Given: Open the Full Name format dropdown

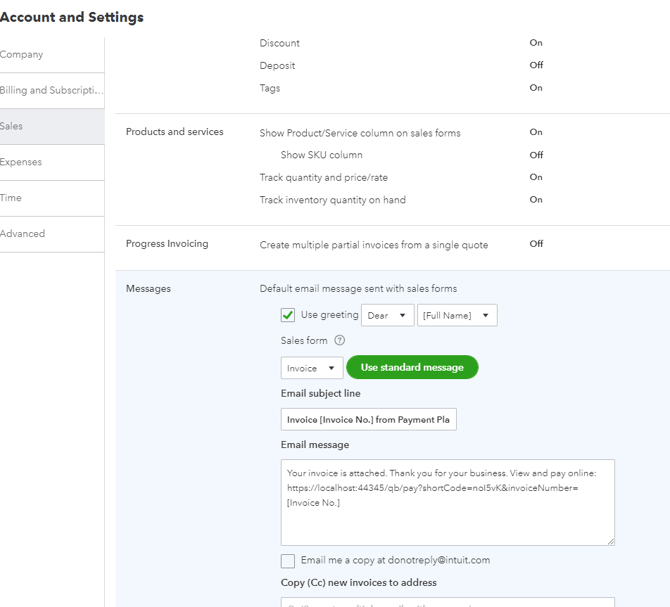Looking at the screenshot, I should (457, 315).
